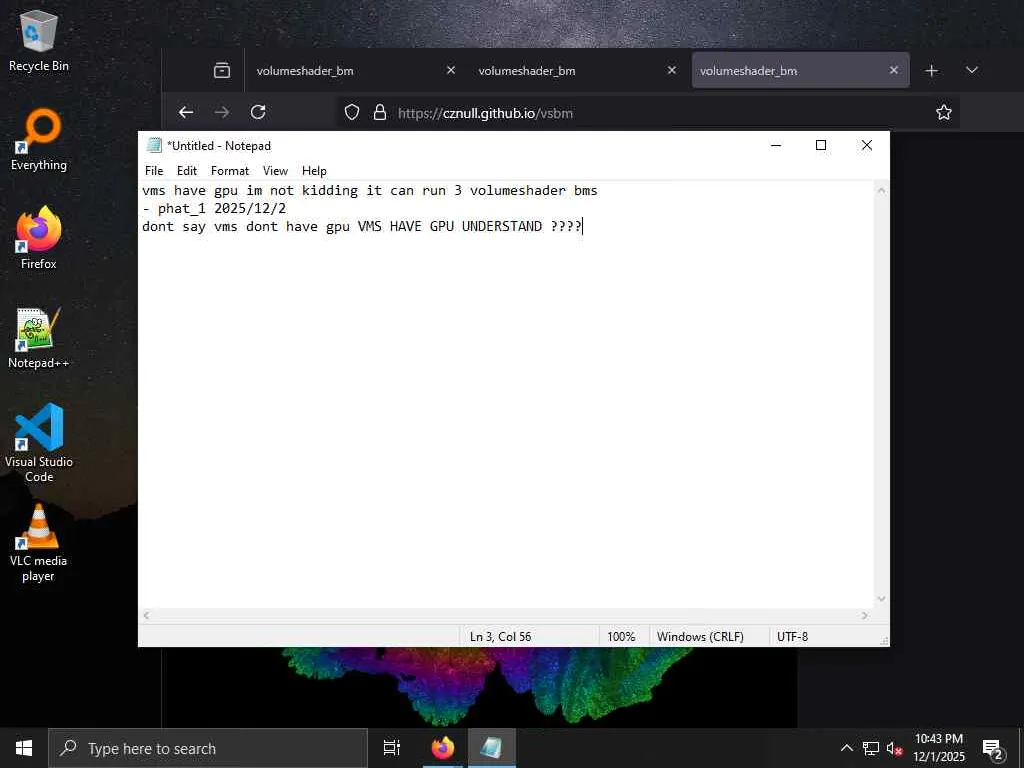Click the word 'volumeshader' in Notepad's first line

pyautogui.click(x=518, y=191)
